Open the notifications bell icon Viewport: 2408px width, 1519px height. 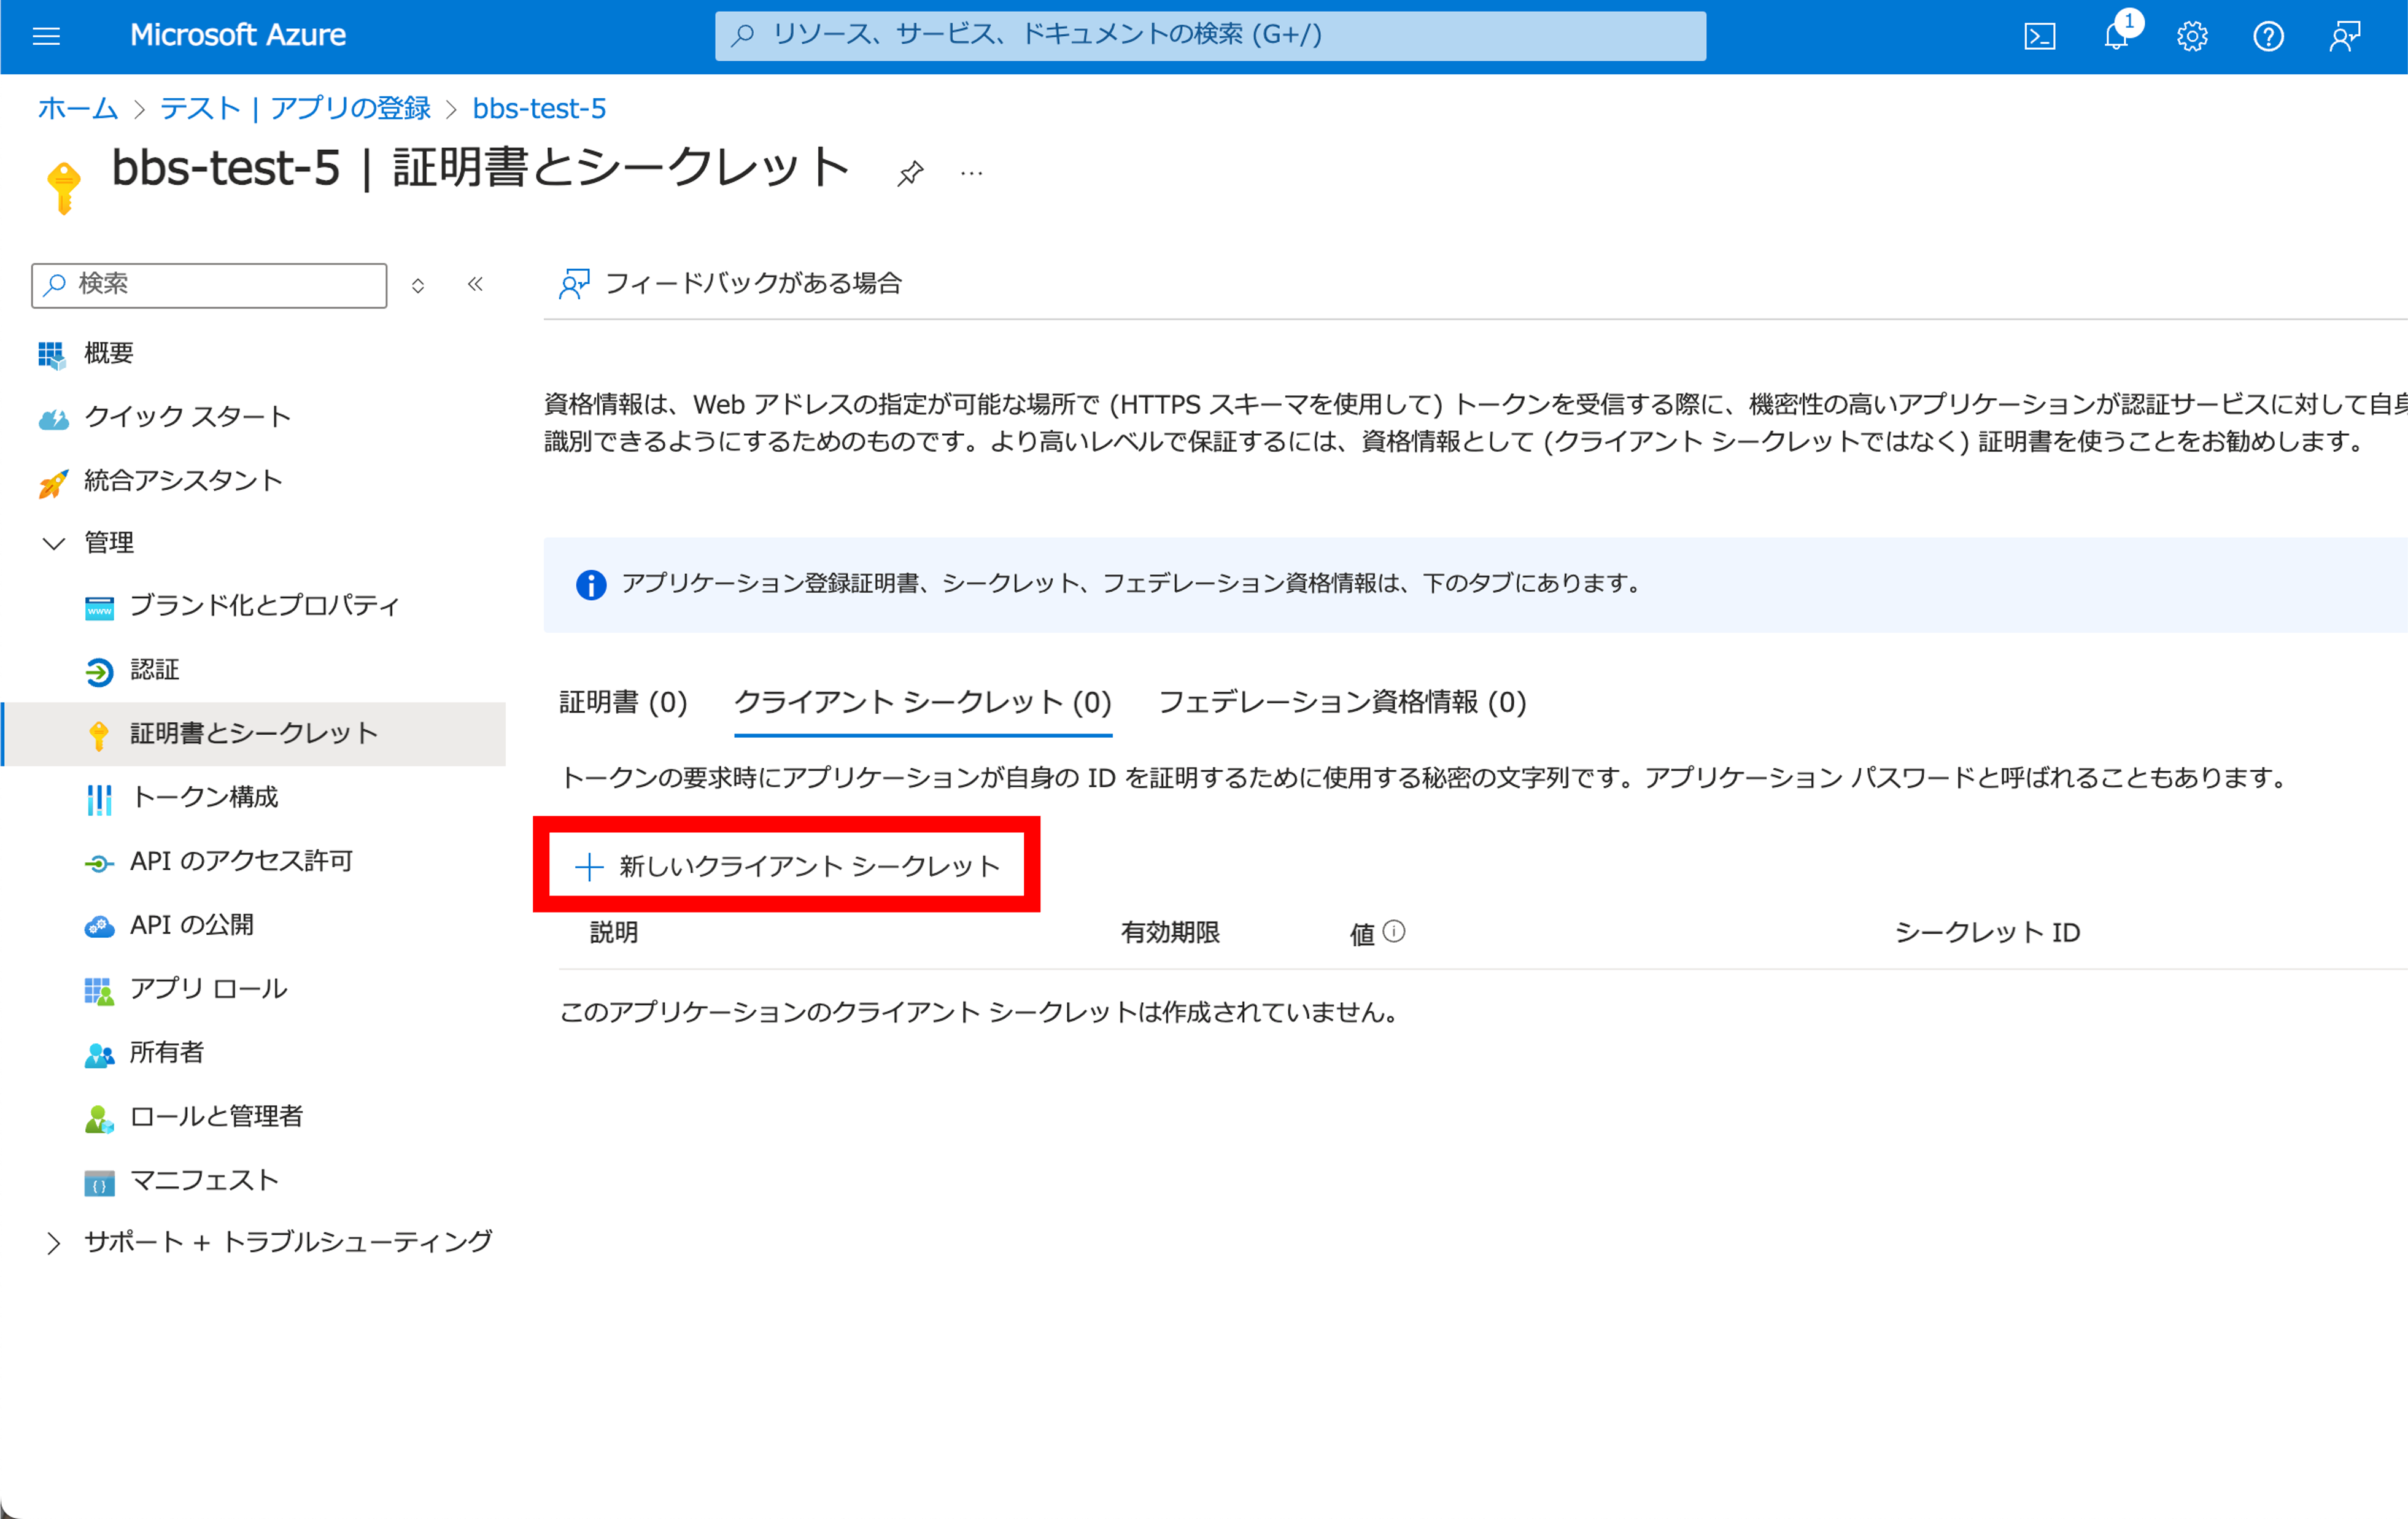[x=2116, y=37]
